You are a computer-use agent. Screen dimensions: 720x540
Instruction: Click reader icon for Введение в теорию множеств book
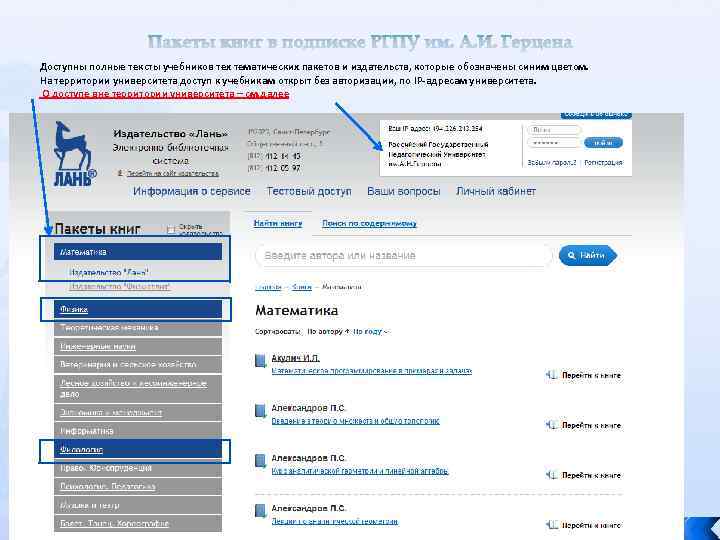(551, 425)
